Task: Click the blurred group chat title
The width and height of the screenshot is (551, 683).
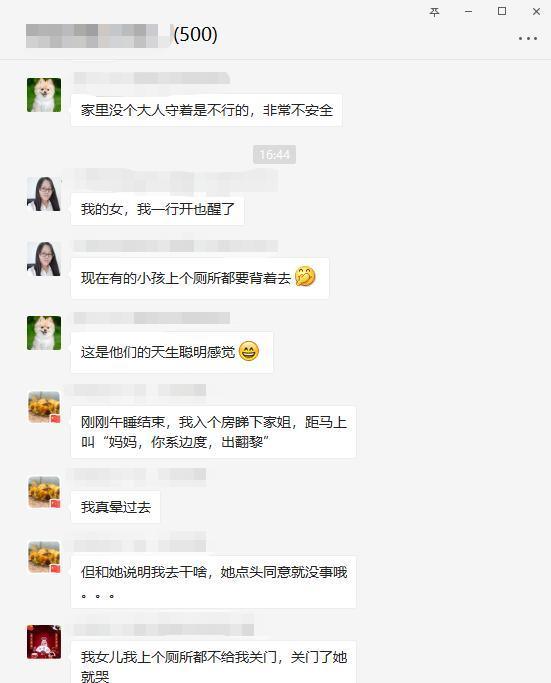Action: point(98,36)
